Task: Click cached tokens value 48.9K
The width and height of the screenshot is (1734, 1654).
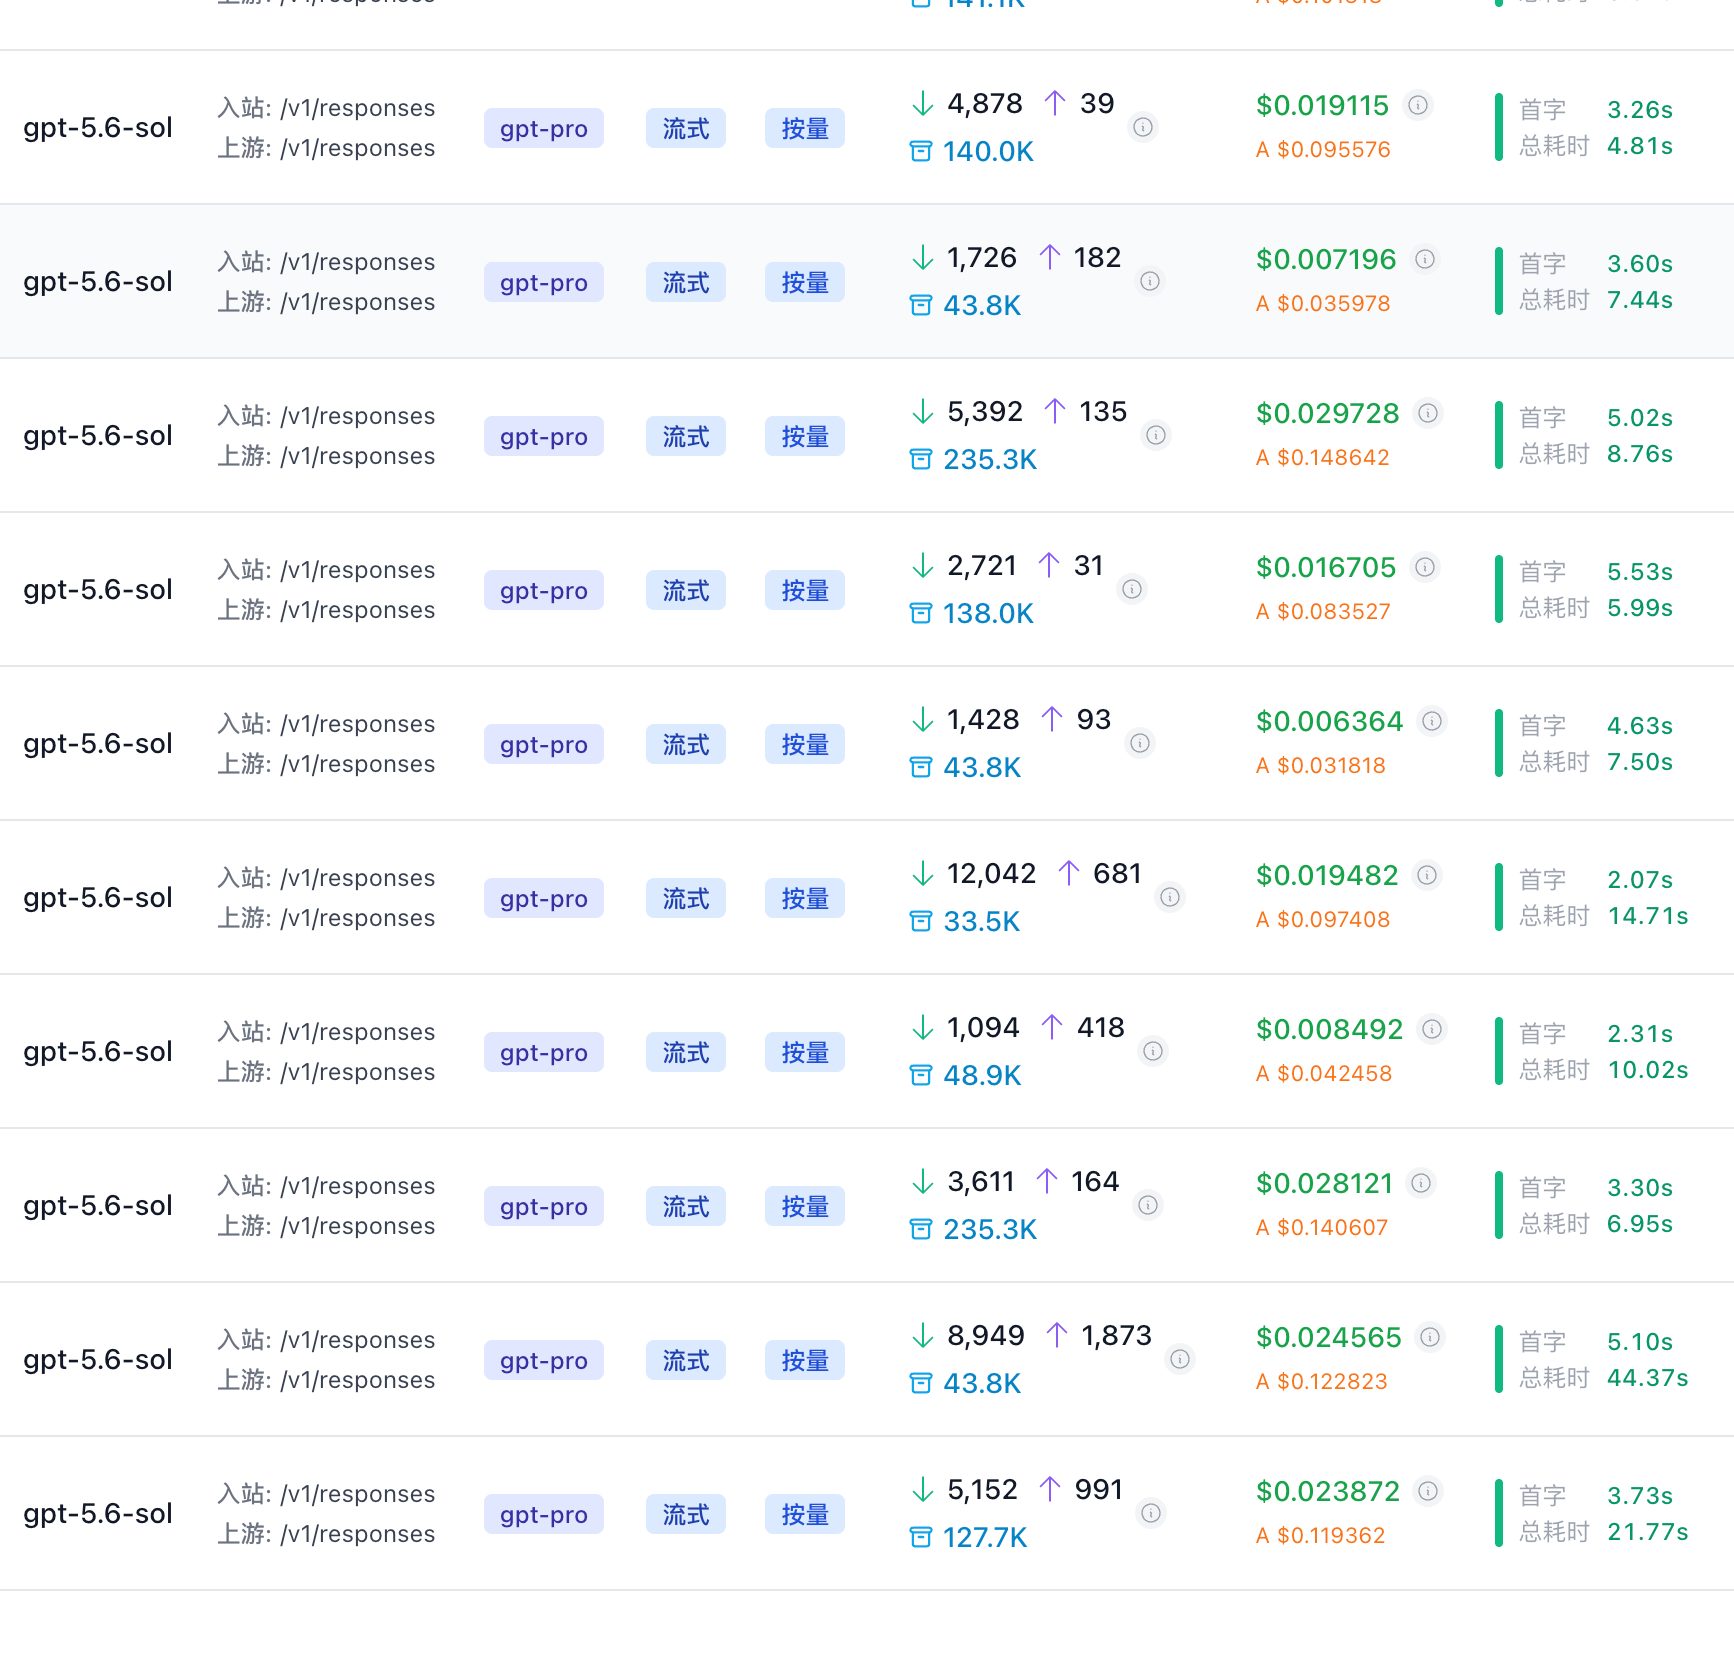Action: [x=982, y=1075]
